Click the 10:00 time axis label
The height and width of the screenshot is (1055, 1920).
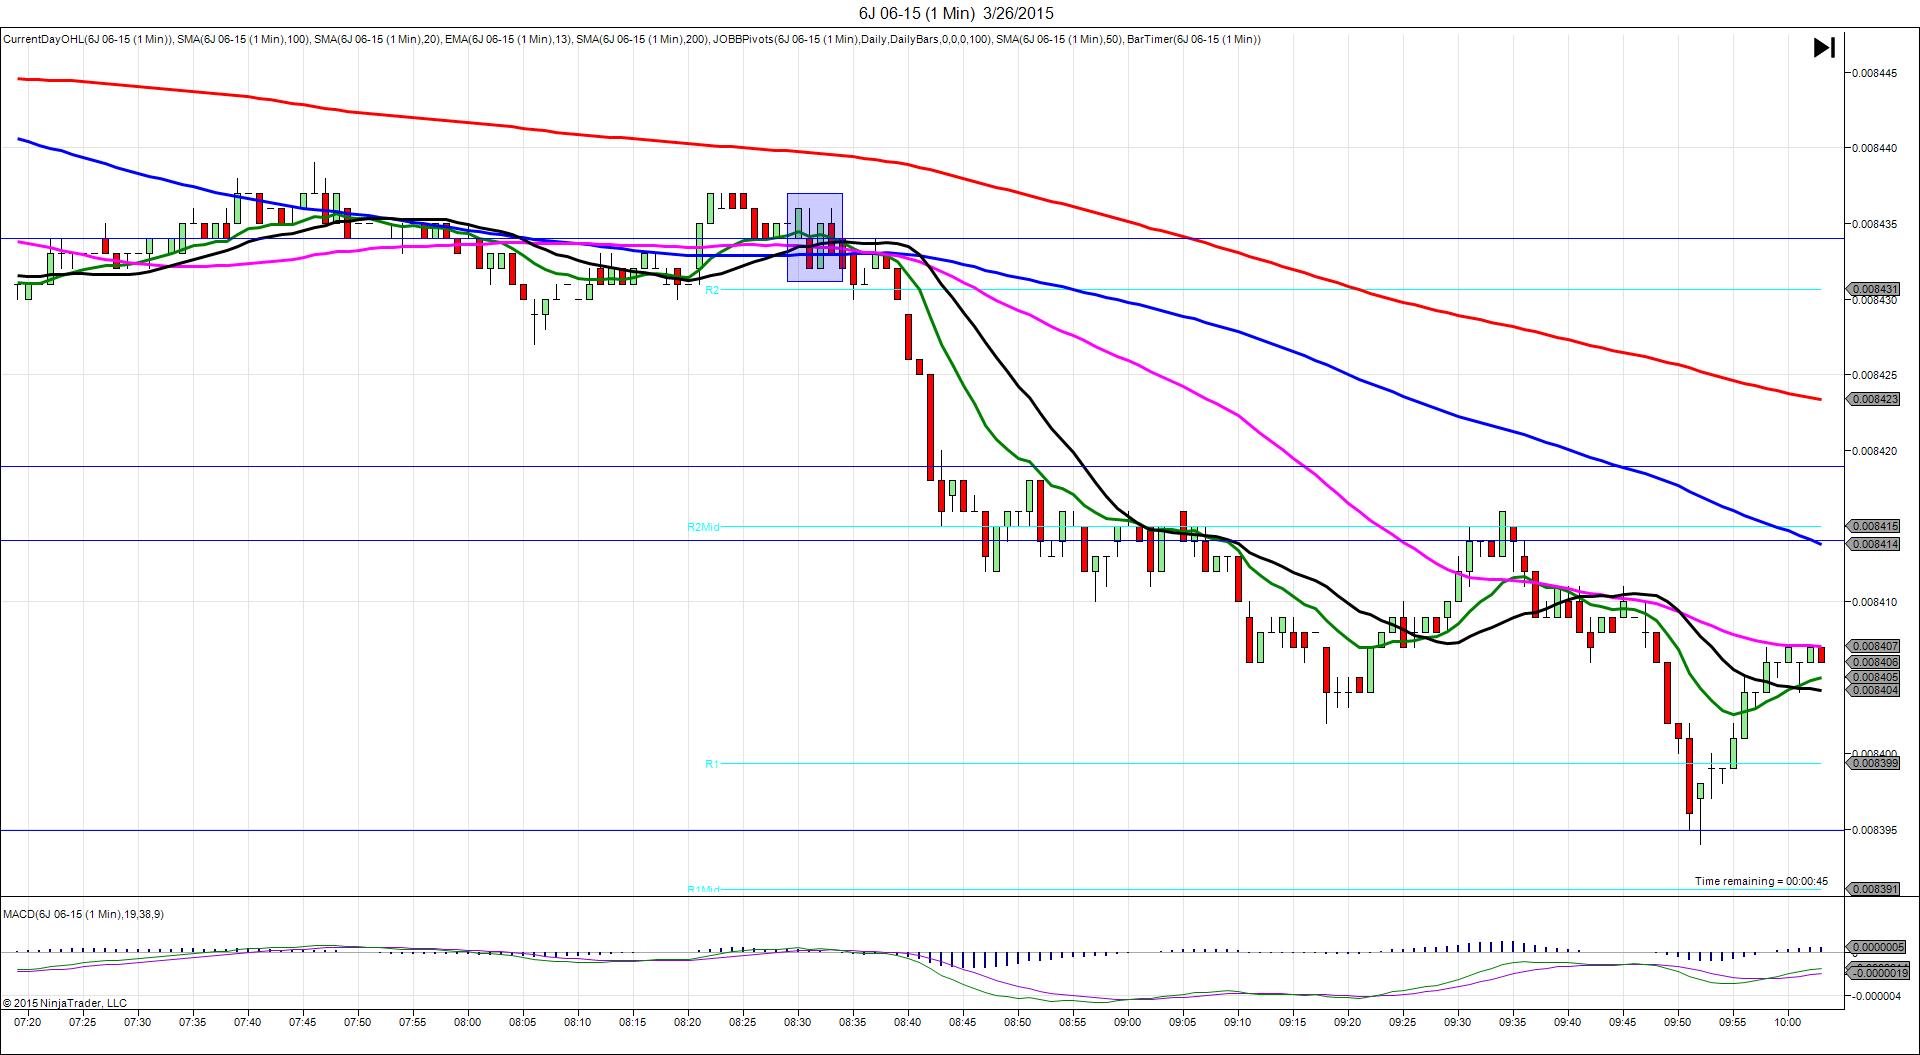pyautogui.click(x=1788, y=1022)
